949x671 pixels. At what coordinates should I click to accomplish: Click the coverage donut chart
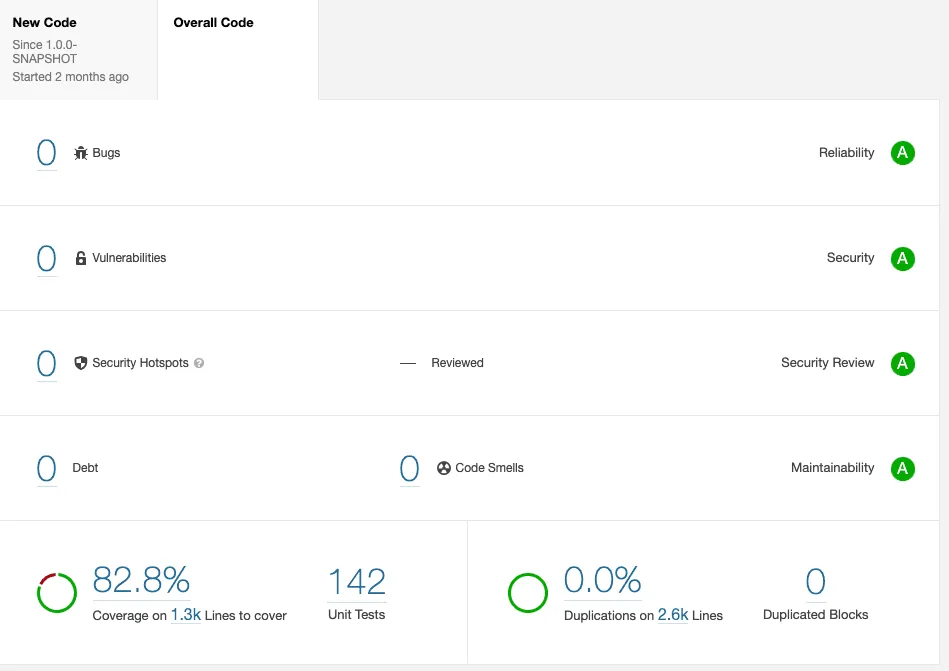[x=57, y=593]
